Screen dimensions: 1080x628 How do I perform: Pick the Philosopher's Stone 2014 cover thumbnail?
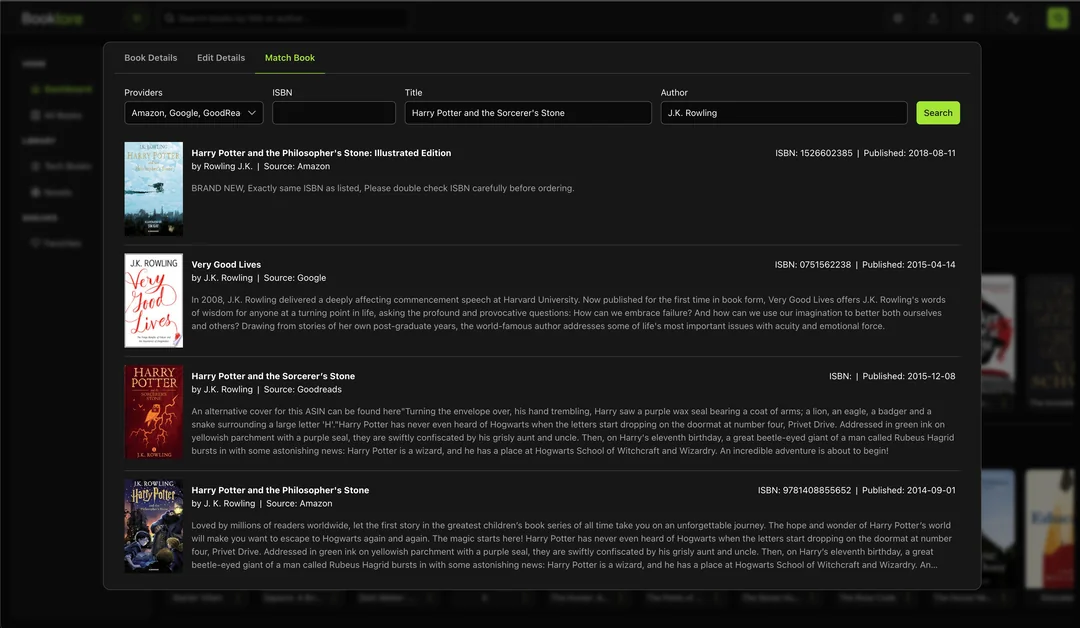(154, 526)
